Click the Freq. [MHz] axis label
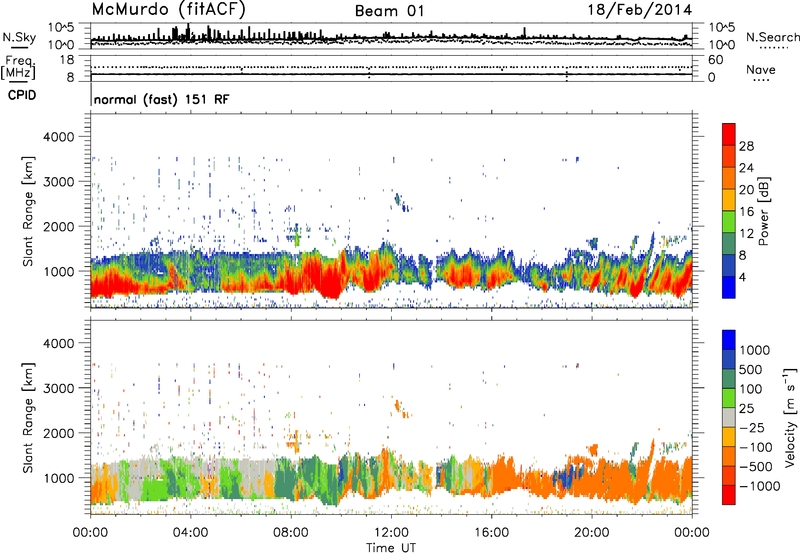Screen dimensions: 800x554 (x=18, y=67)
